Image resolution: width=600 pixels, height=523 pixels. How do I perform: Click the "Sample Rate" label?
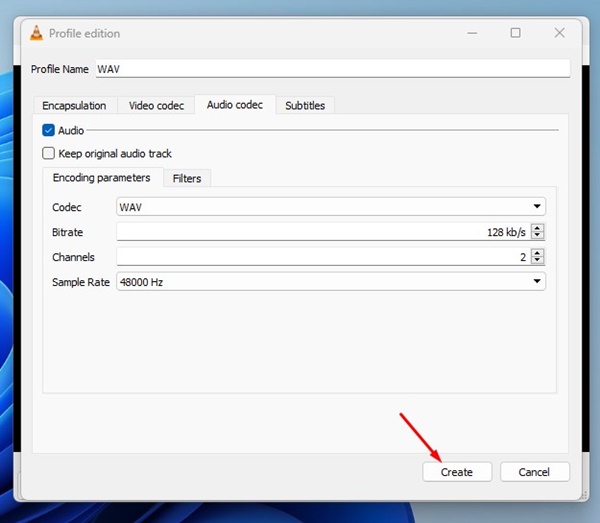[81, 282]
